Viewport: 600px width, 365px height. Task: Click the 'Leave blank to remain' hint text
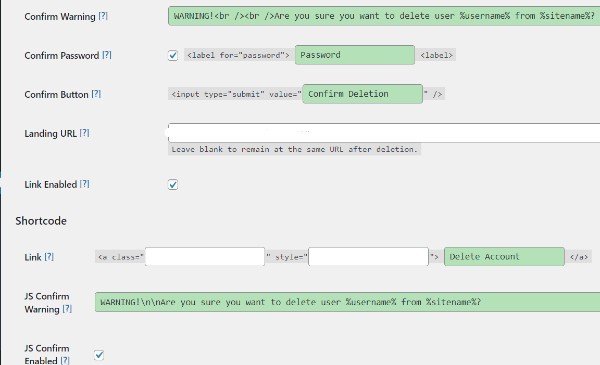point(294,149)
